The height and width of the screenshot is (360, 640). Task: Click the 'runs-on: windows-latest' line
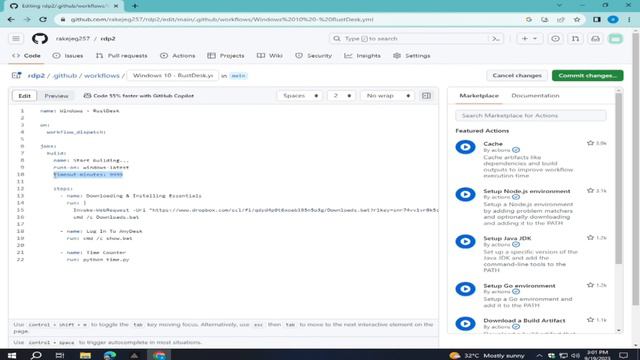(x=91, y=167)
